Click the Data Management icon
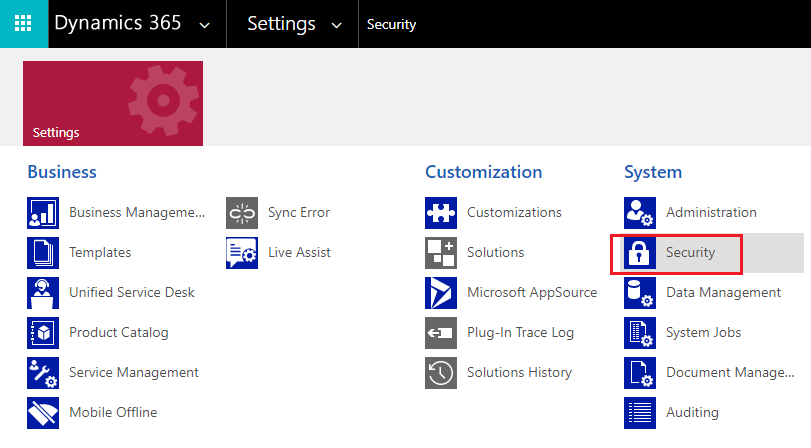Screen dimensions: 811x448 [x=640, y=293]
